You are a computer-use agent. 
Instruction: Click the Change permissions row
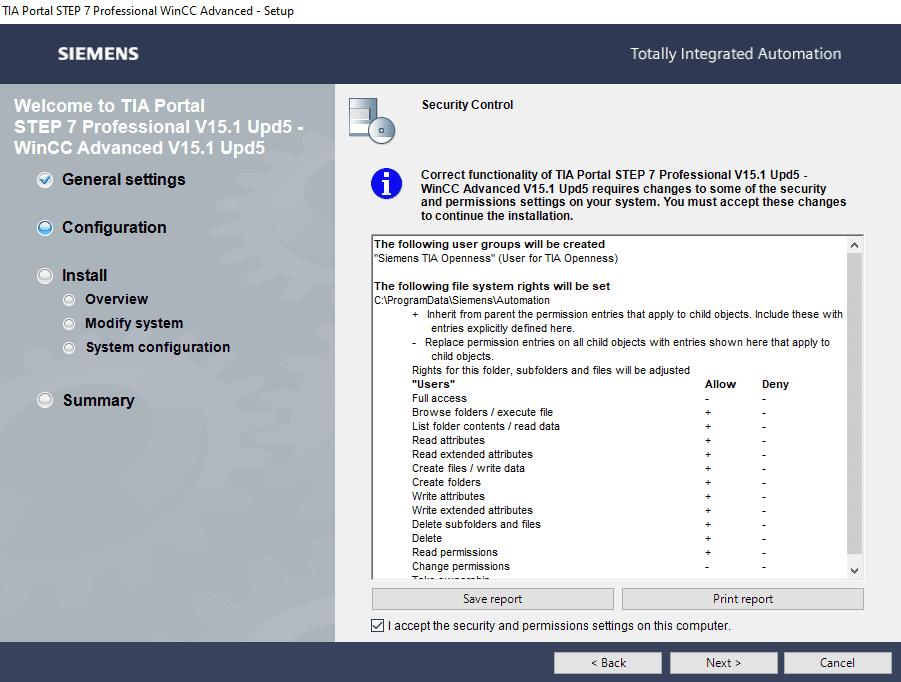pos(589,567)
